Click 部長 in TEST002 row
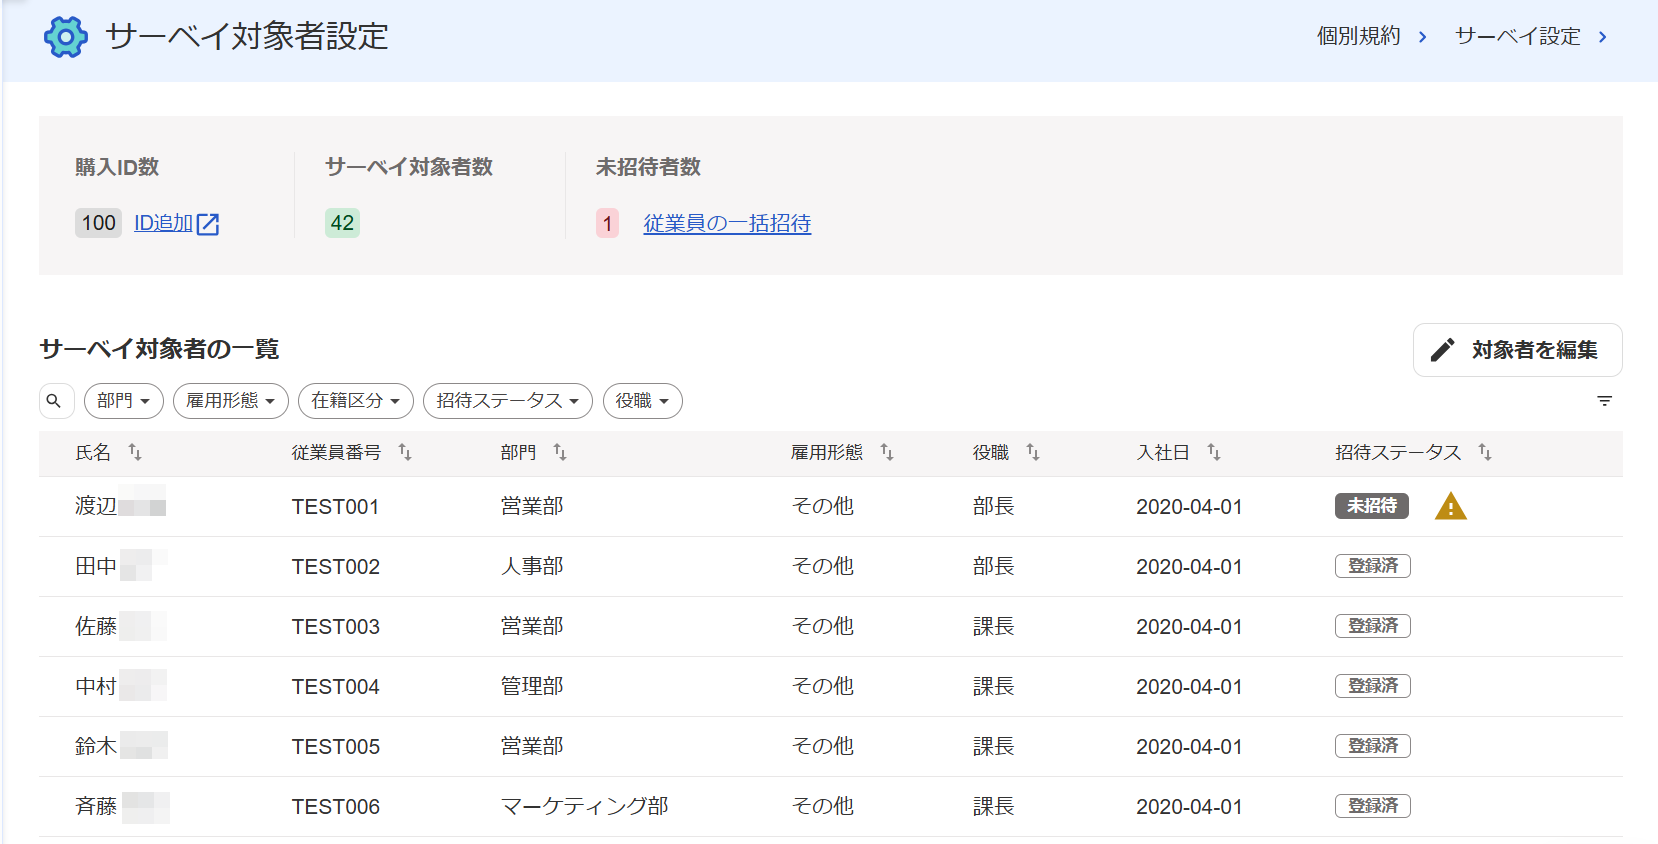Screen dimensions: 1658x844 tap(993, 566)
